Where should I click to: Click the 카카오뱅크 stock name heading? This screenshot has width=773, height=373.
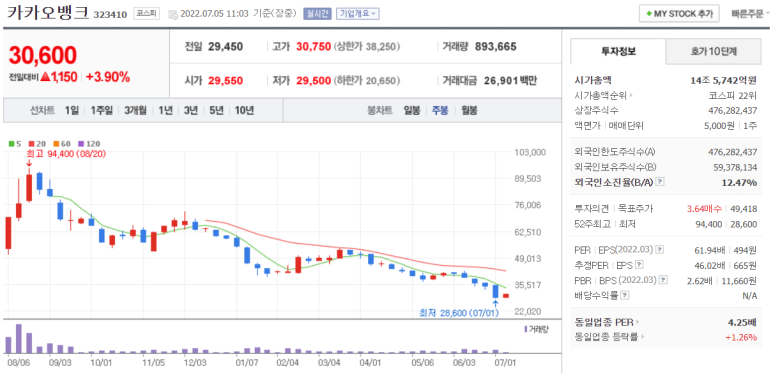click(x=48, y=13)
